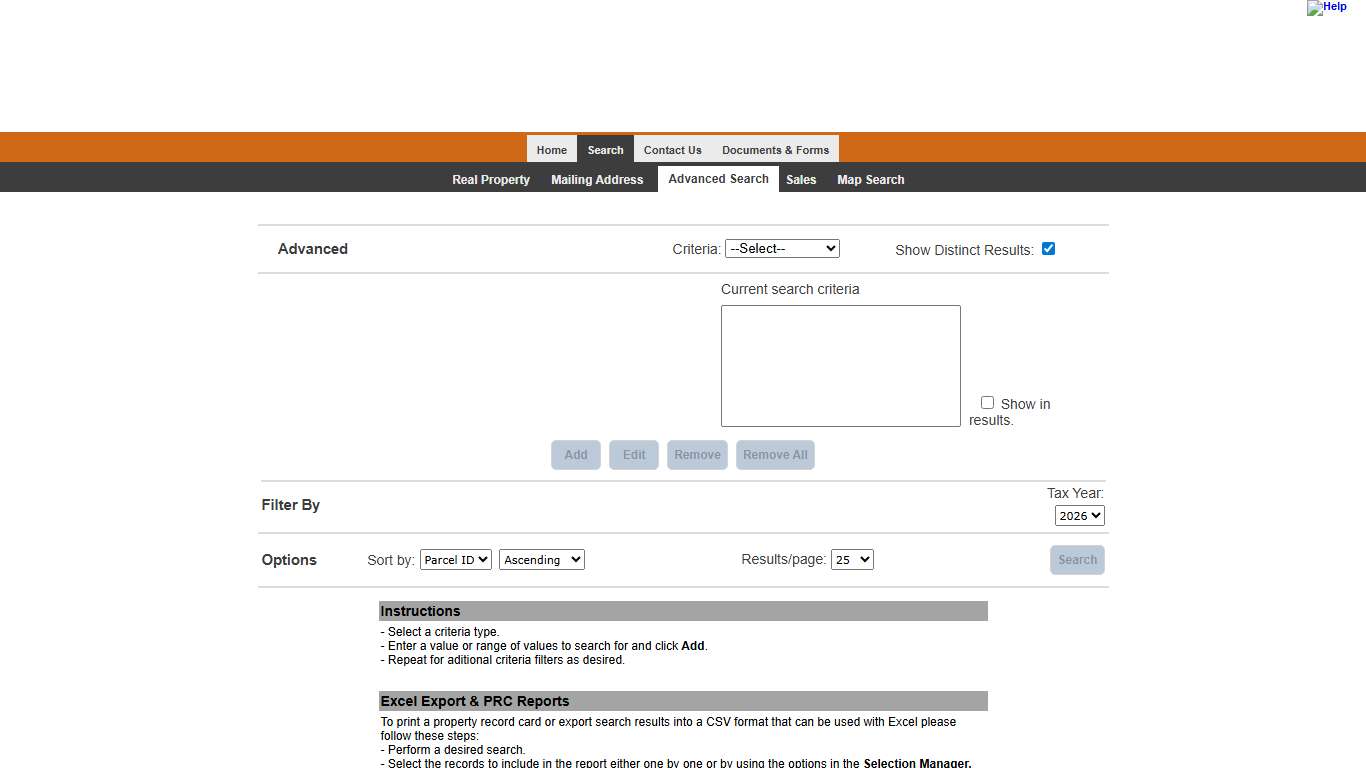The image size is (1366, 768).
Task: Open Map Search
Action: click(x=870, y=179)
